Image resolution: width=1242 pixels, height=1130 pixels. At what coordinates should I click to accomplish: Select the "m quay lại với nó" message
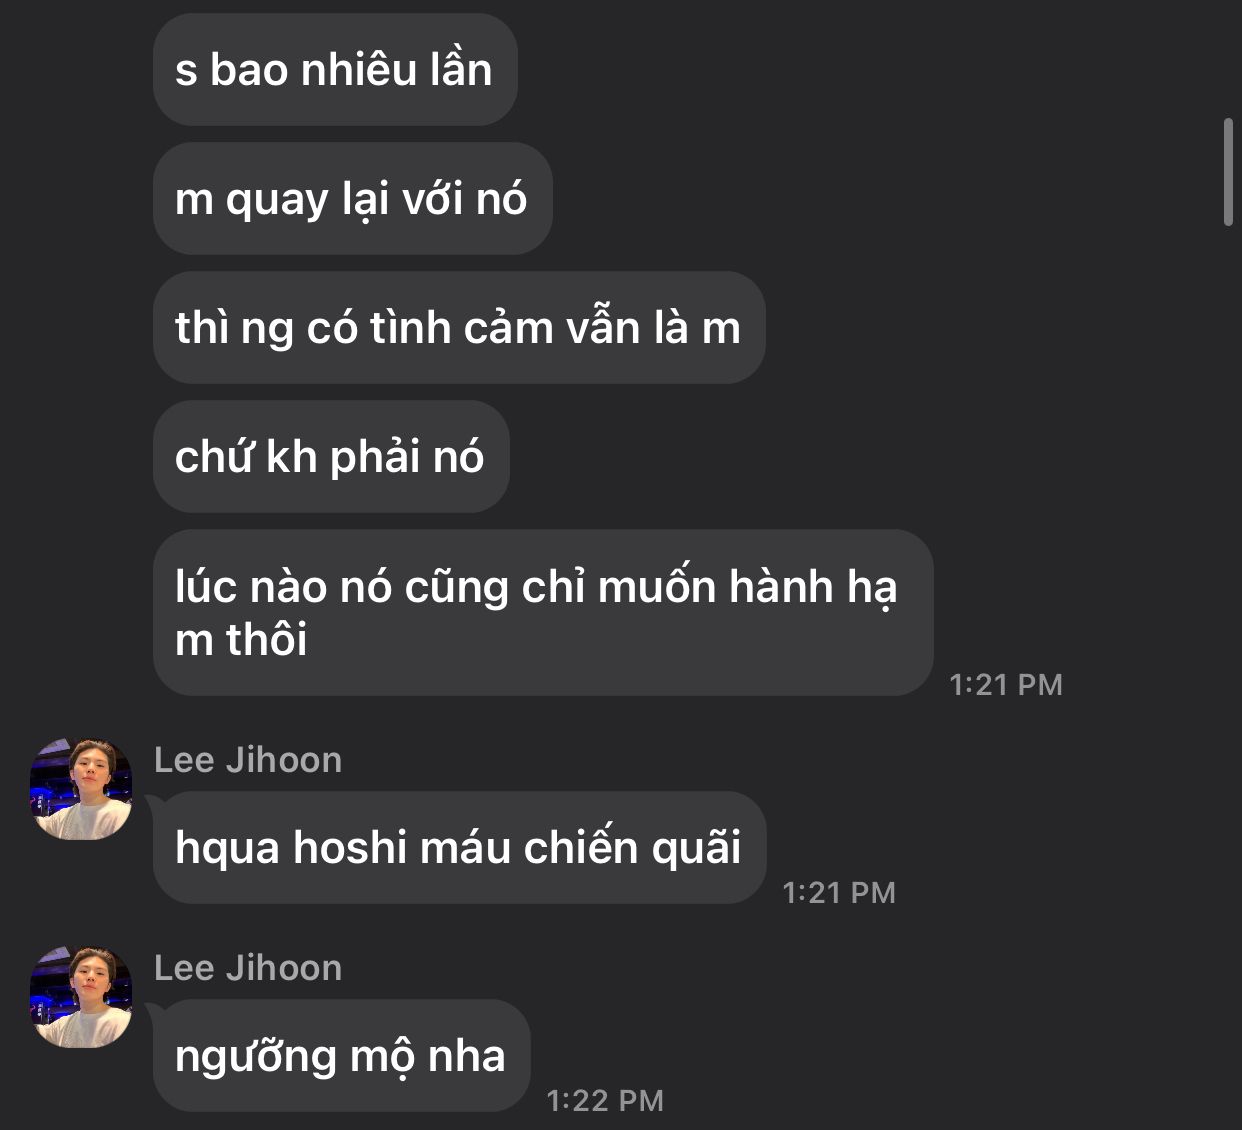pos(352,199)
